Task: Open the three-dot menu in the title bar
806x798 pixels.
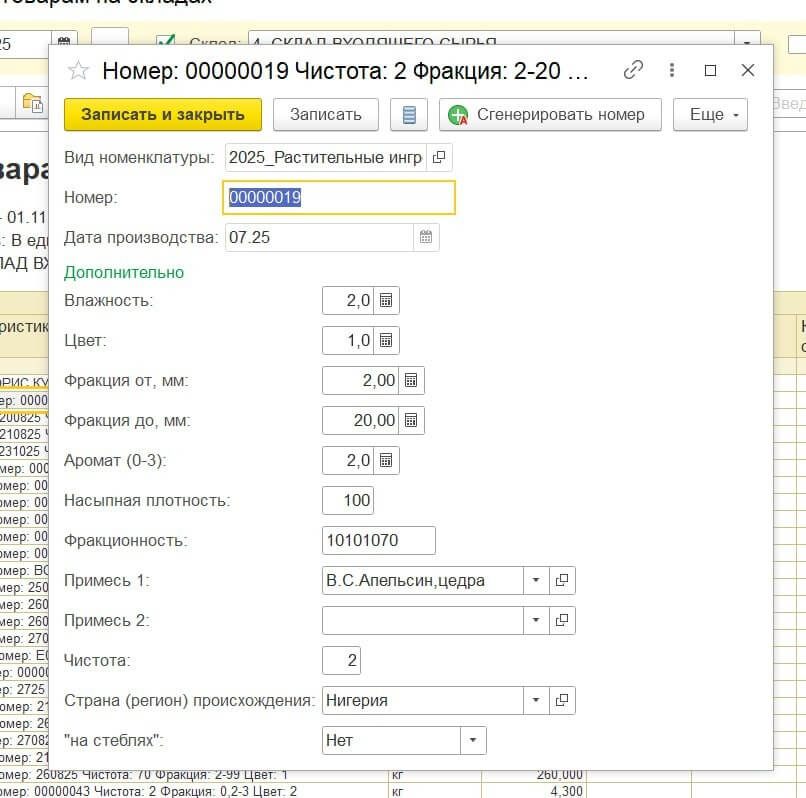Action: (x=672, y=70)
